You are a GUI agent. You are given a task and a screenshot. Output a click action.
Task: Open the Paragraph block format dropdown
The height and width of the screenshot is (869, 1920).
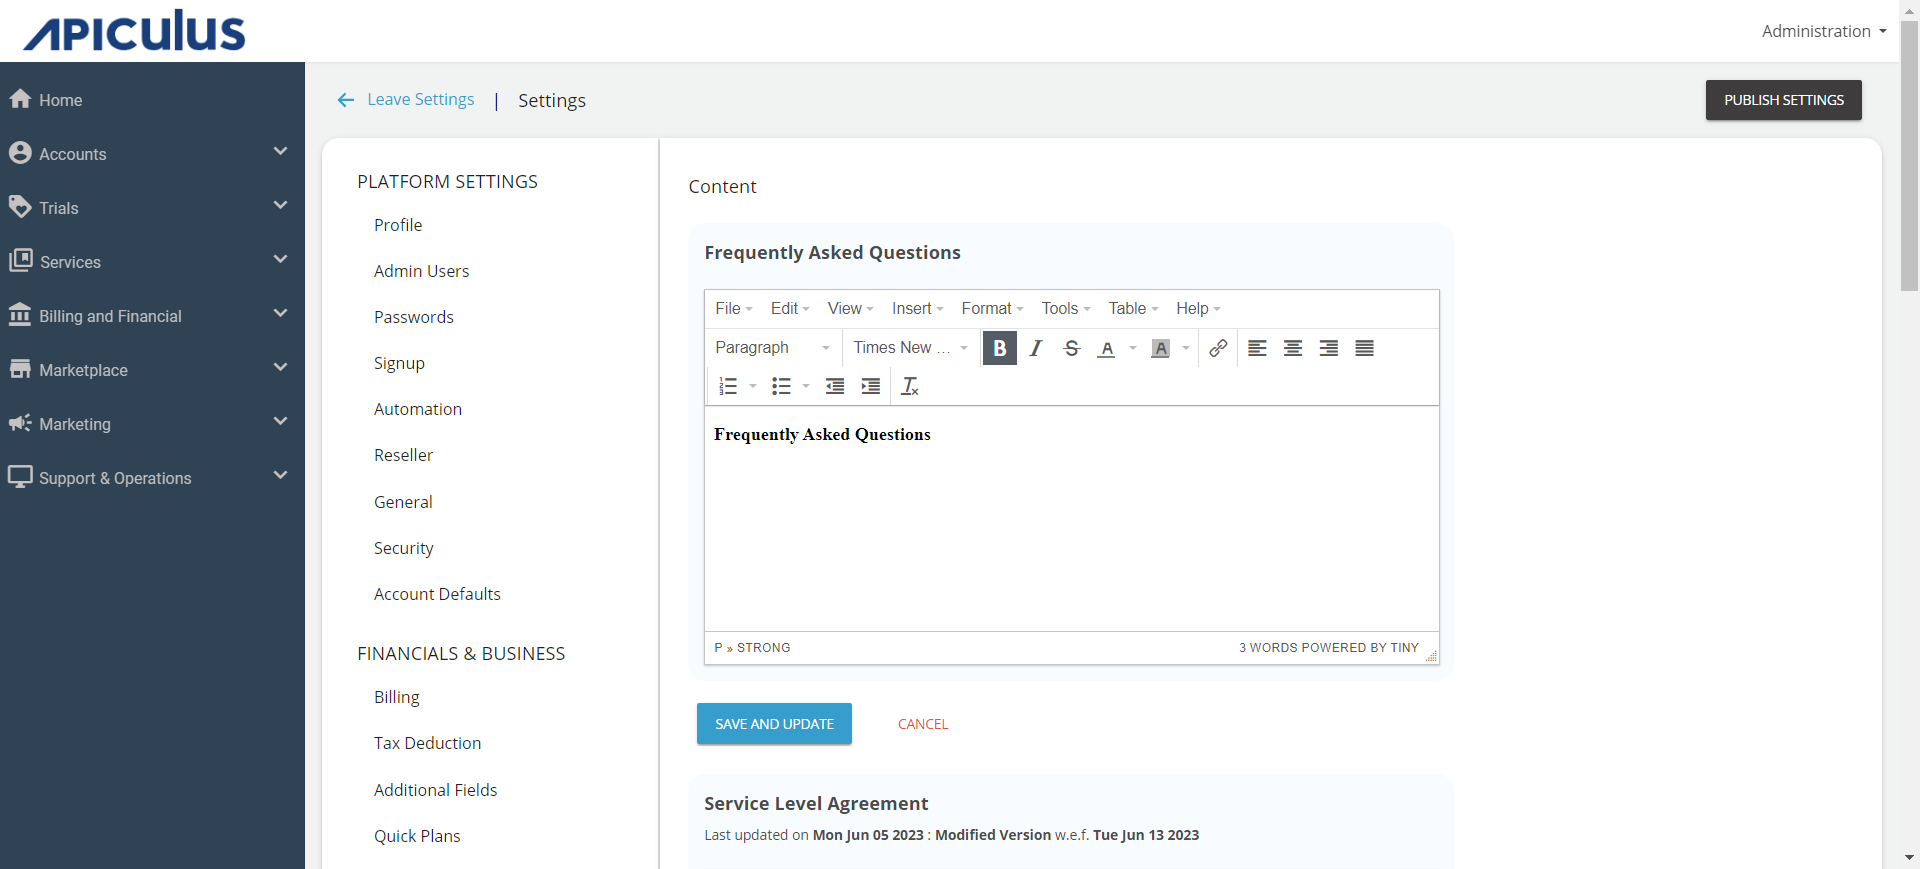coord(772,348)
